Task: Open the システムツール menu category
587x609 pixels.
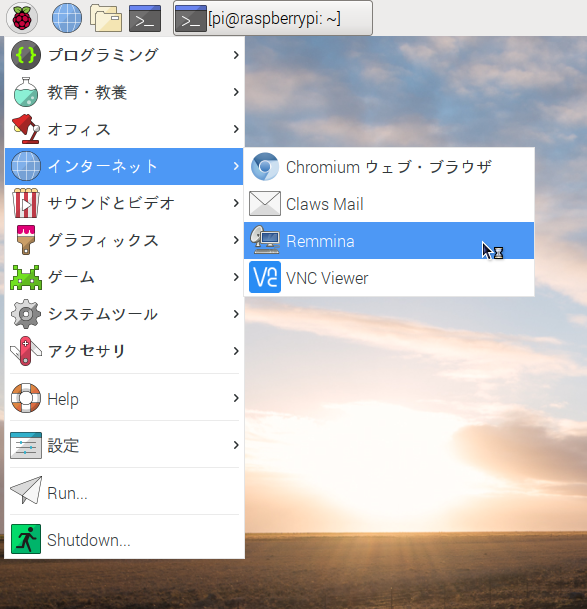Action: click(124, 314)
